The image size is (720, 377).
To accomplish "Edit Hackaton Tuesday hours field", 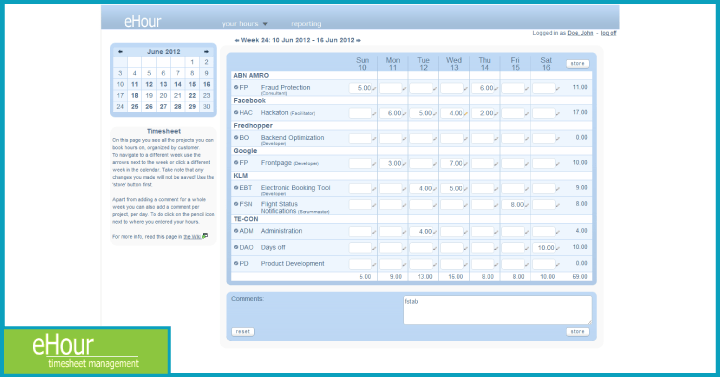I will [x=421, y=113].
